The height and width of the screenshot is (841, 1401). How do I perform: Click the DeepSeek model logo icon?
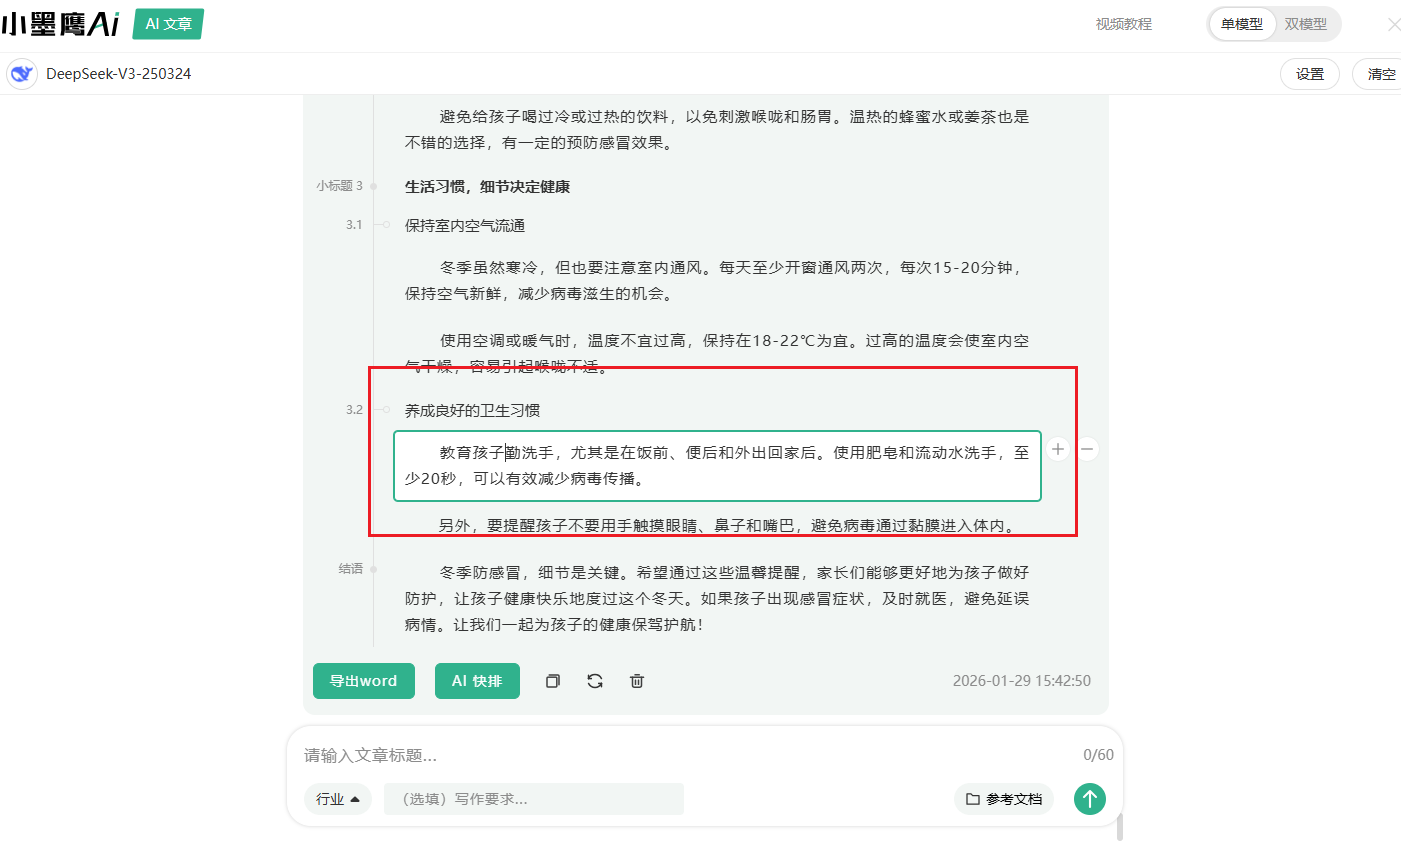click(21, 74)
